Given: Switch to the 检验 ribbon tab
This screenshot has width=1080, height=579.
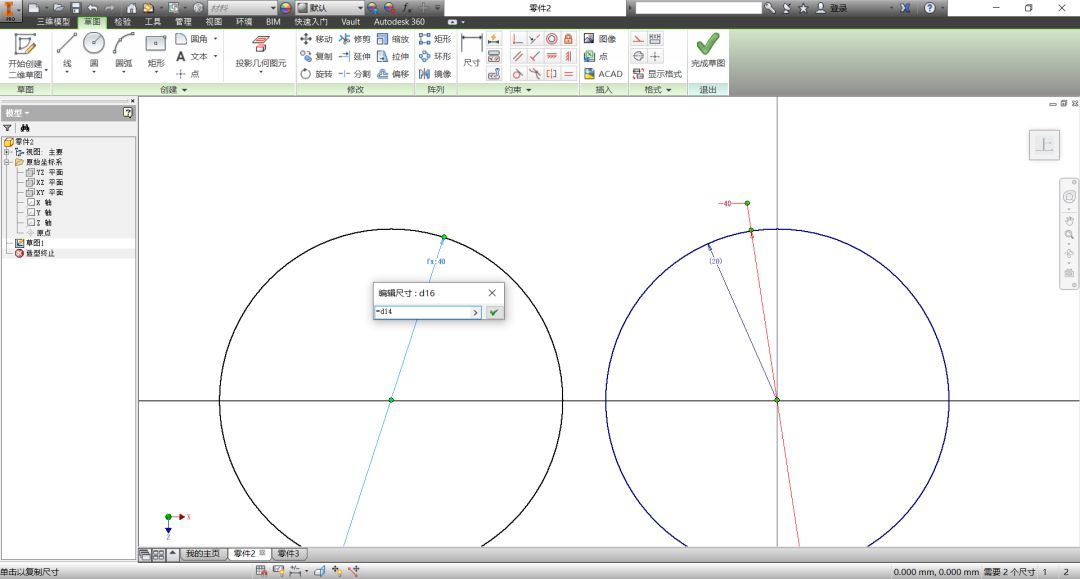Looking at the screenshot, I should (x=123, y=22).
